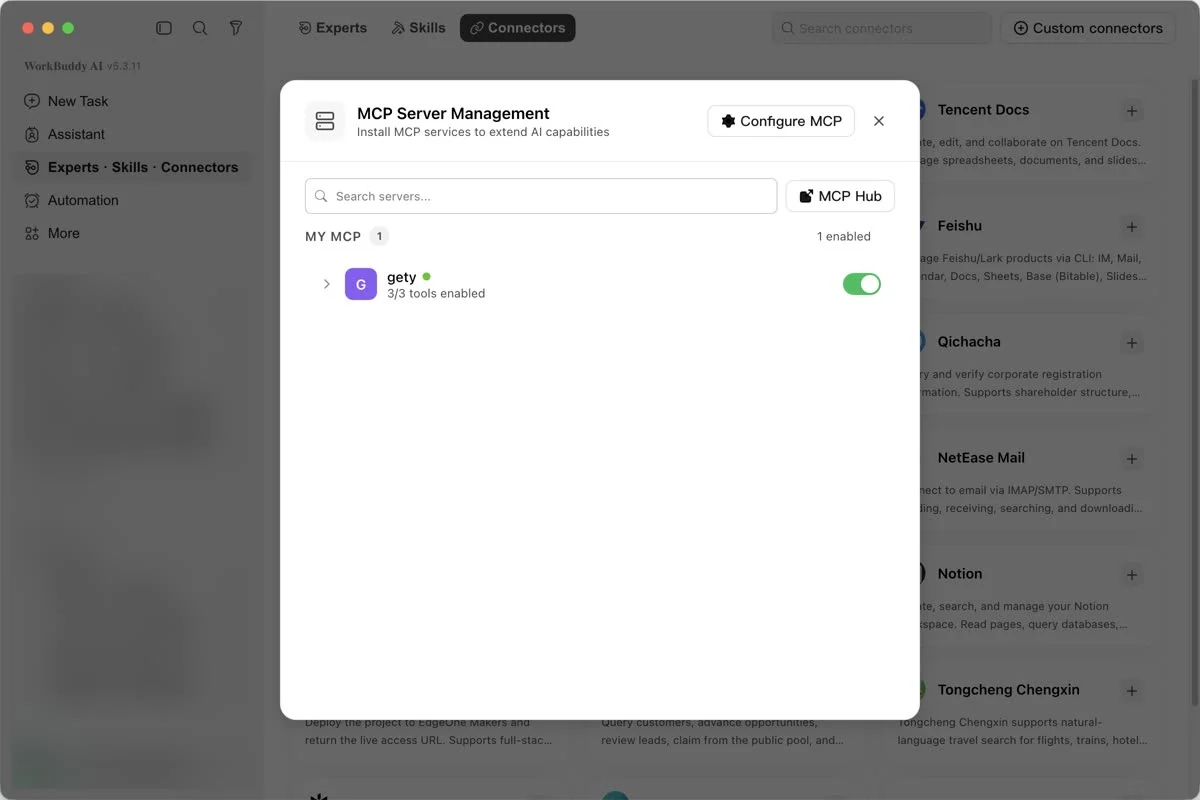Click the yellow macOS minimize window button
Image resolution: width=1200 pixels, height=800 pixels.
click(x=48, y=28)
